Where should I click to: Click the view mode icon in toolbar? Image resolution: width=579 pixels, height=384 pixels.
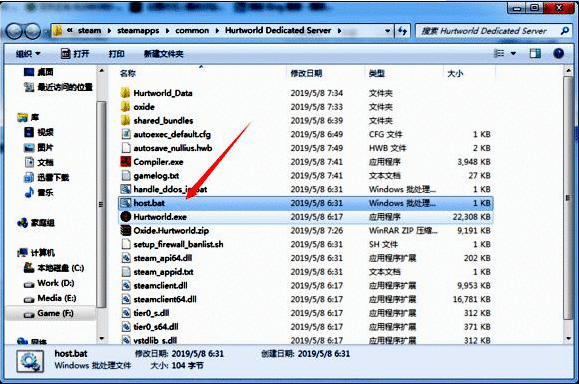tap(499, 54)
